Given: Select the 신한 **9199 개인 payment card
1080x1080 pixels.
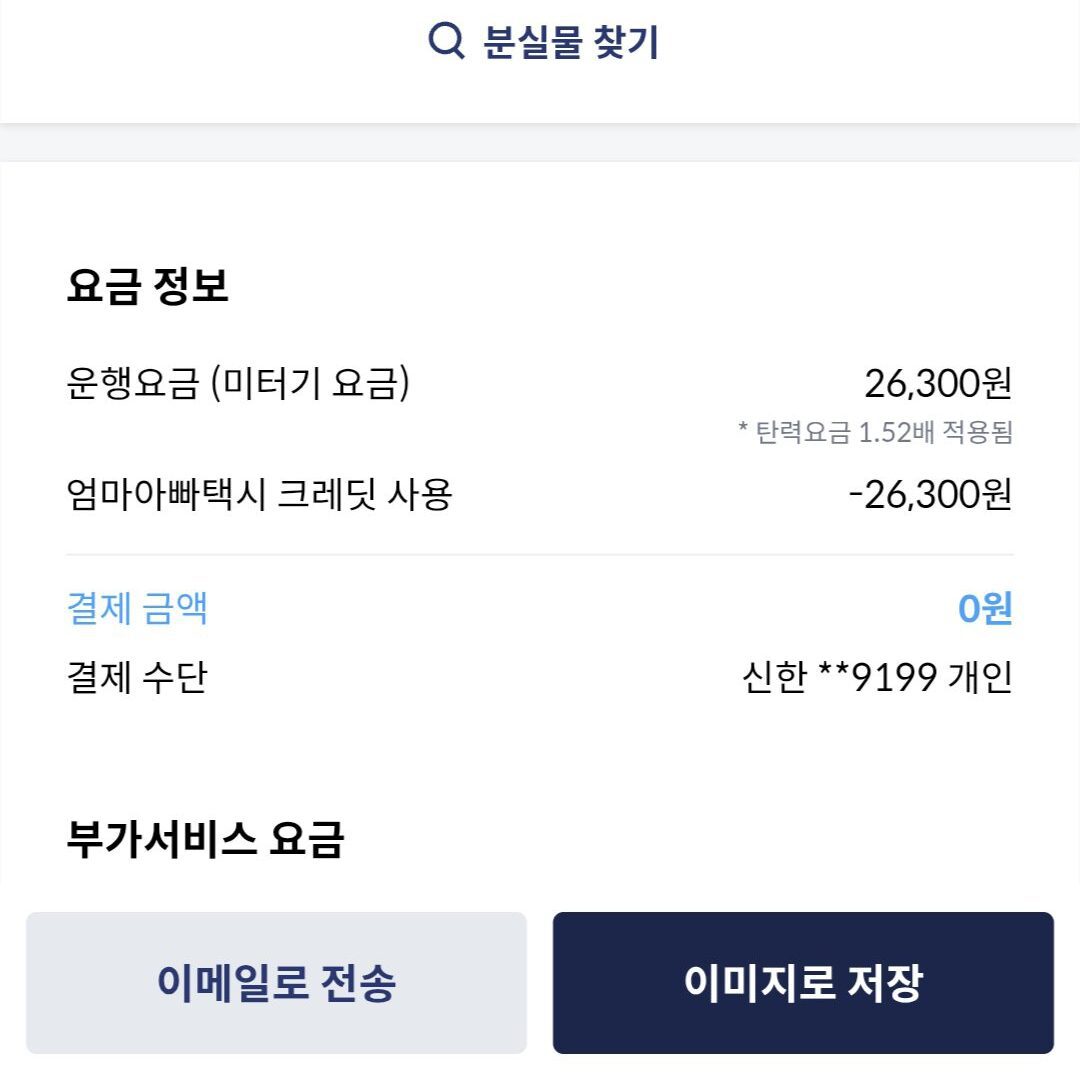Looking at the screenshot, I should (x=877, y=678).
